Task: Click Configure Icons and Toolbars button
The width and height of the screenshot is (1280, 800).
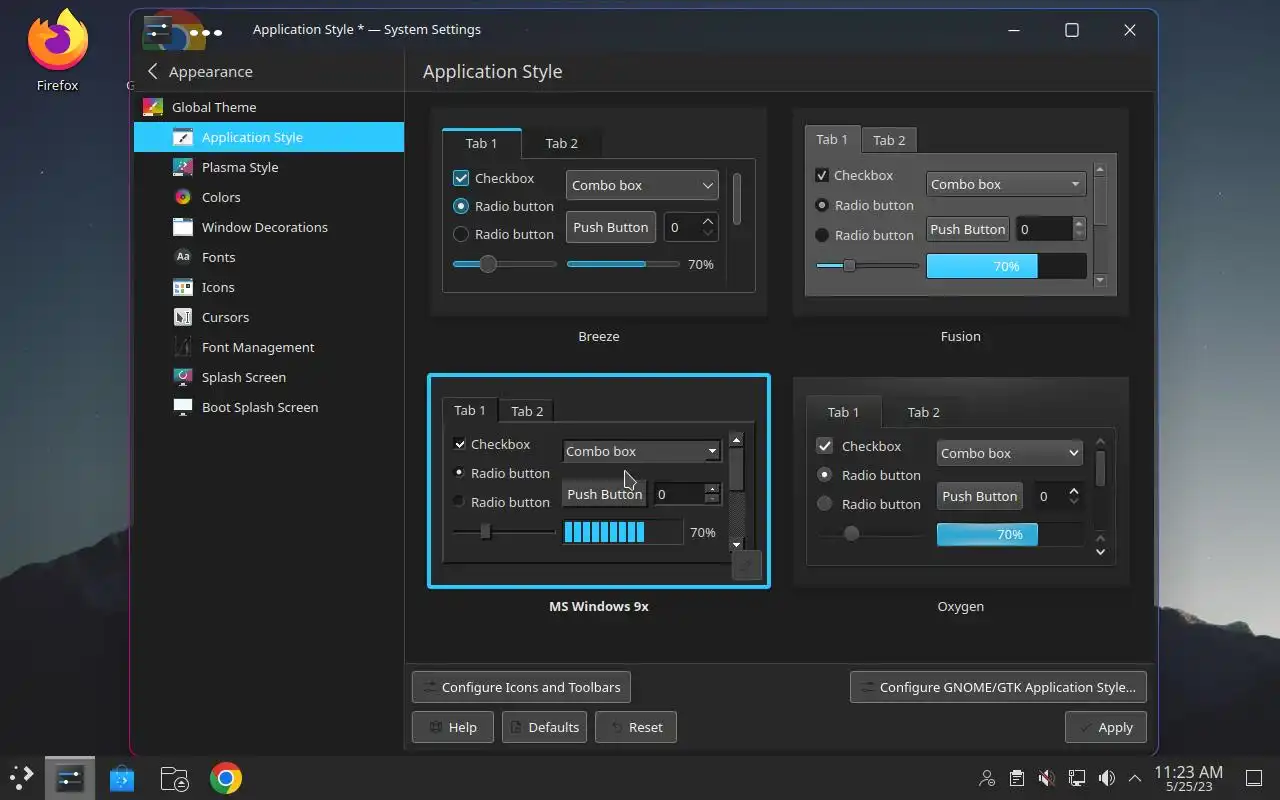Action: click(x=521, y=687)
